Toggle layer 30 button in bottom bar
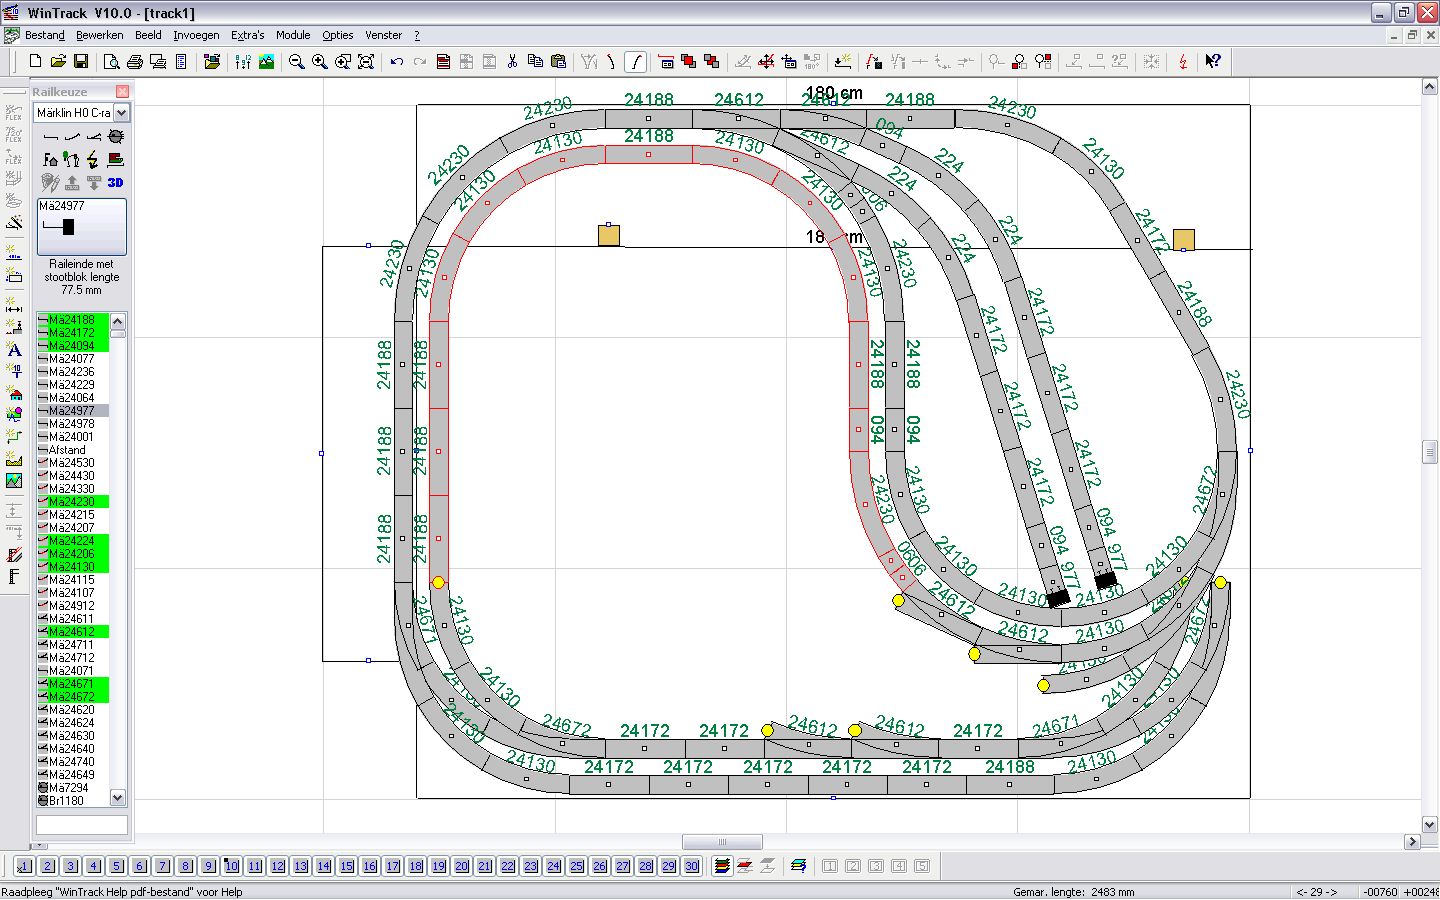Screen dimensions: 1440x900 (x=691, y=866)
